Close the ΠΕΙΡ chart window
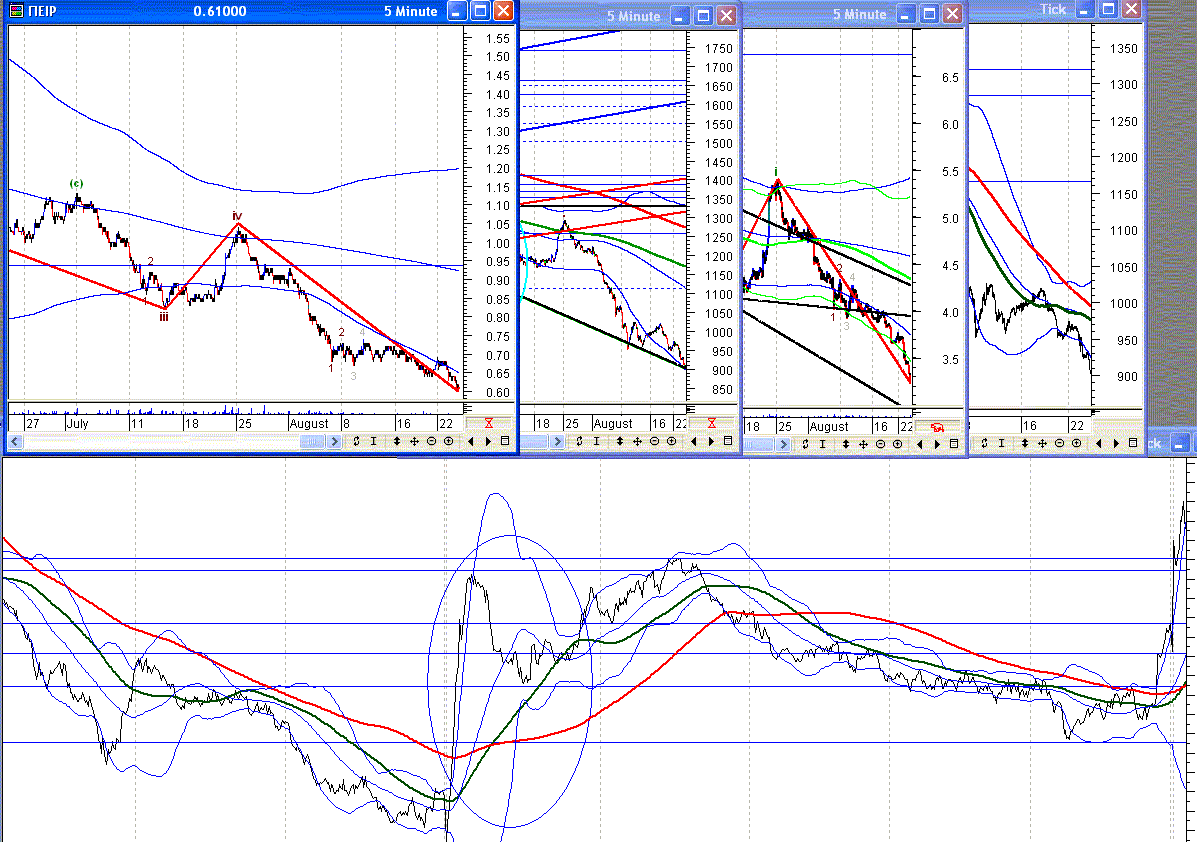The image size is (1197, 842). pyautogui.click(x=503, y=11)
